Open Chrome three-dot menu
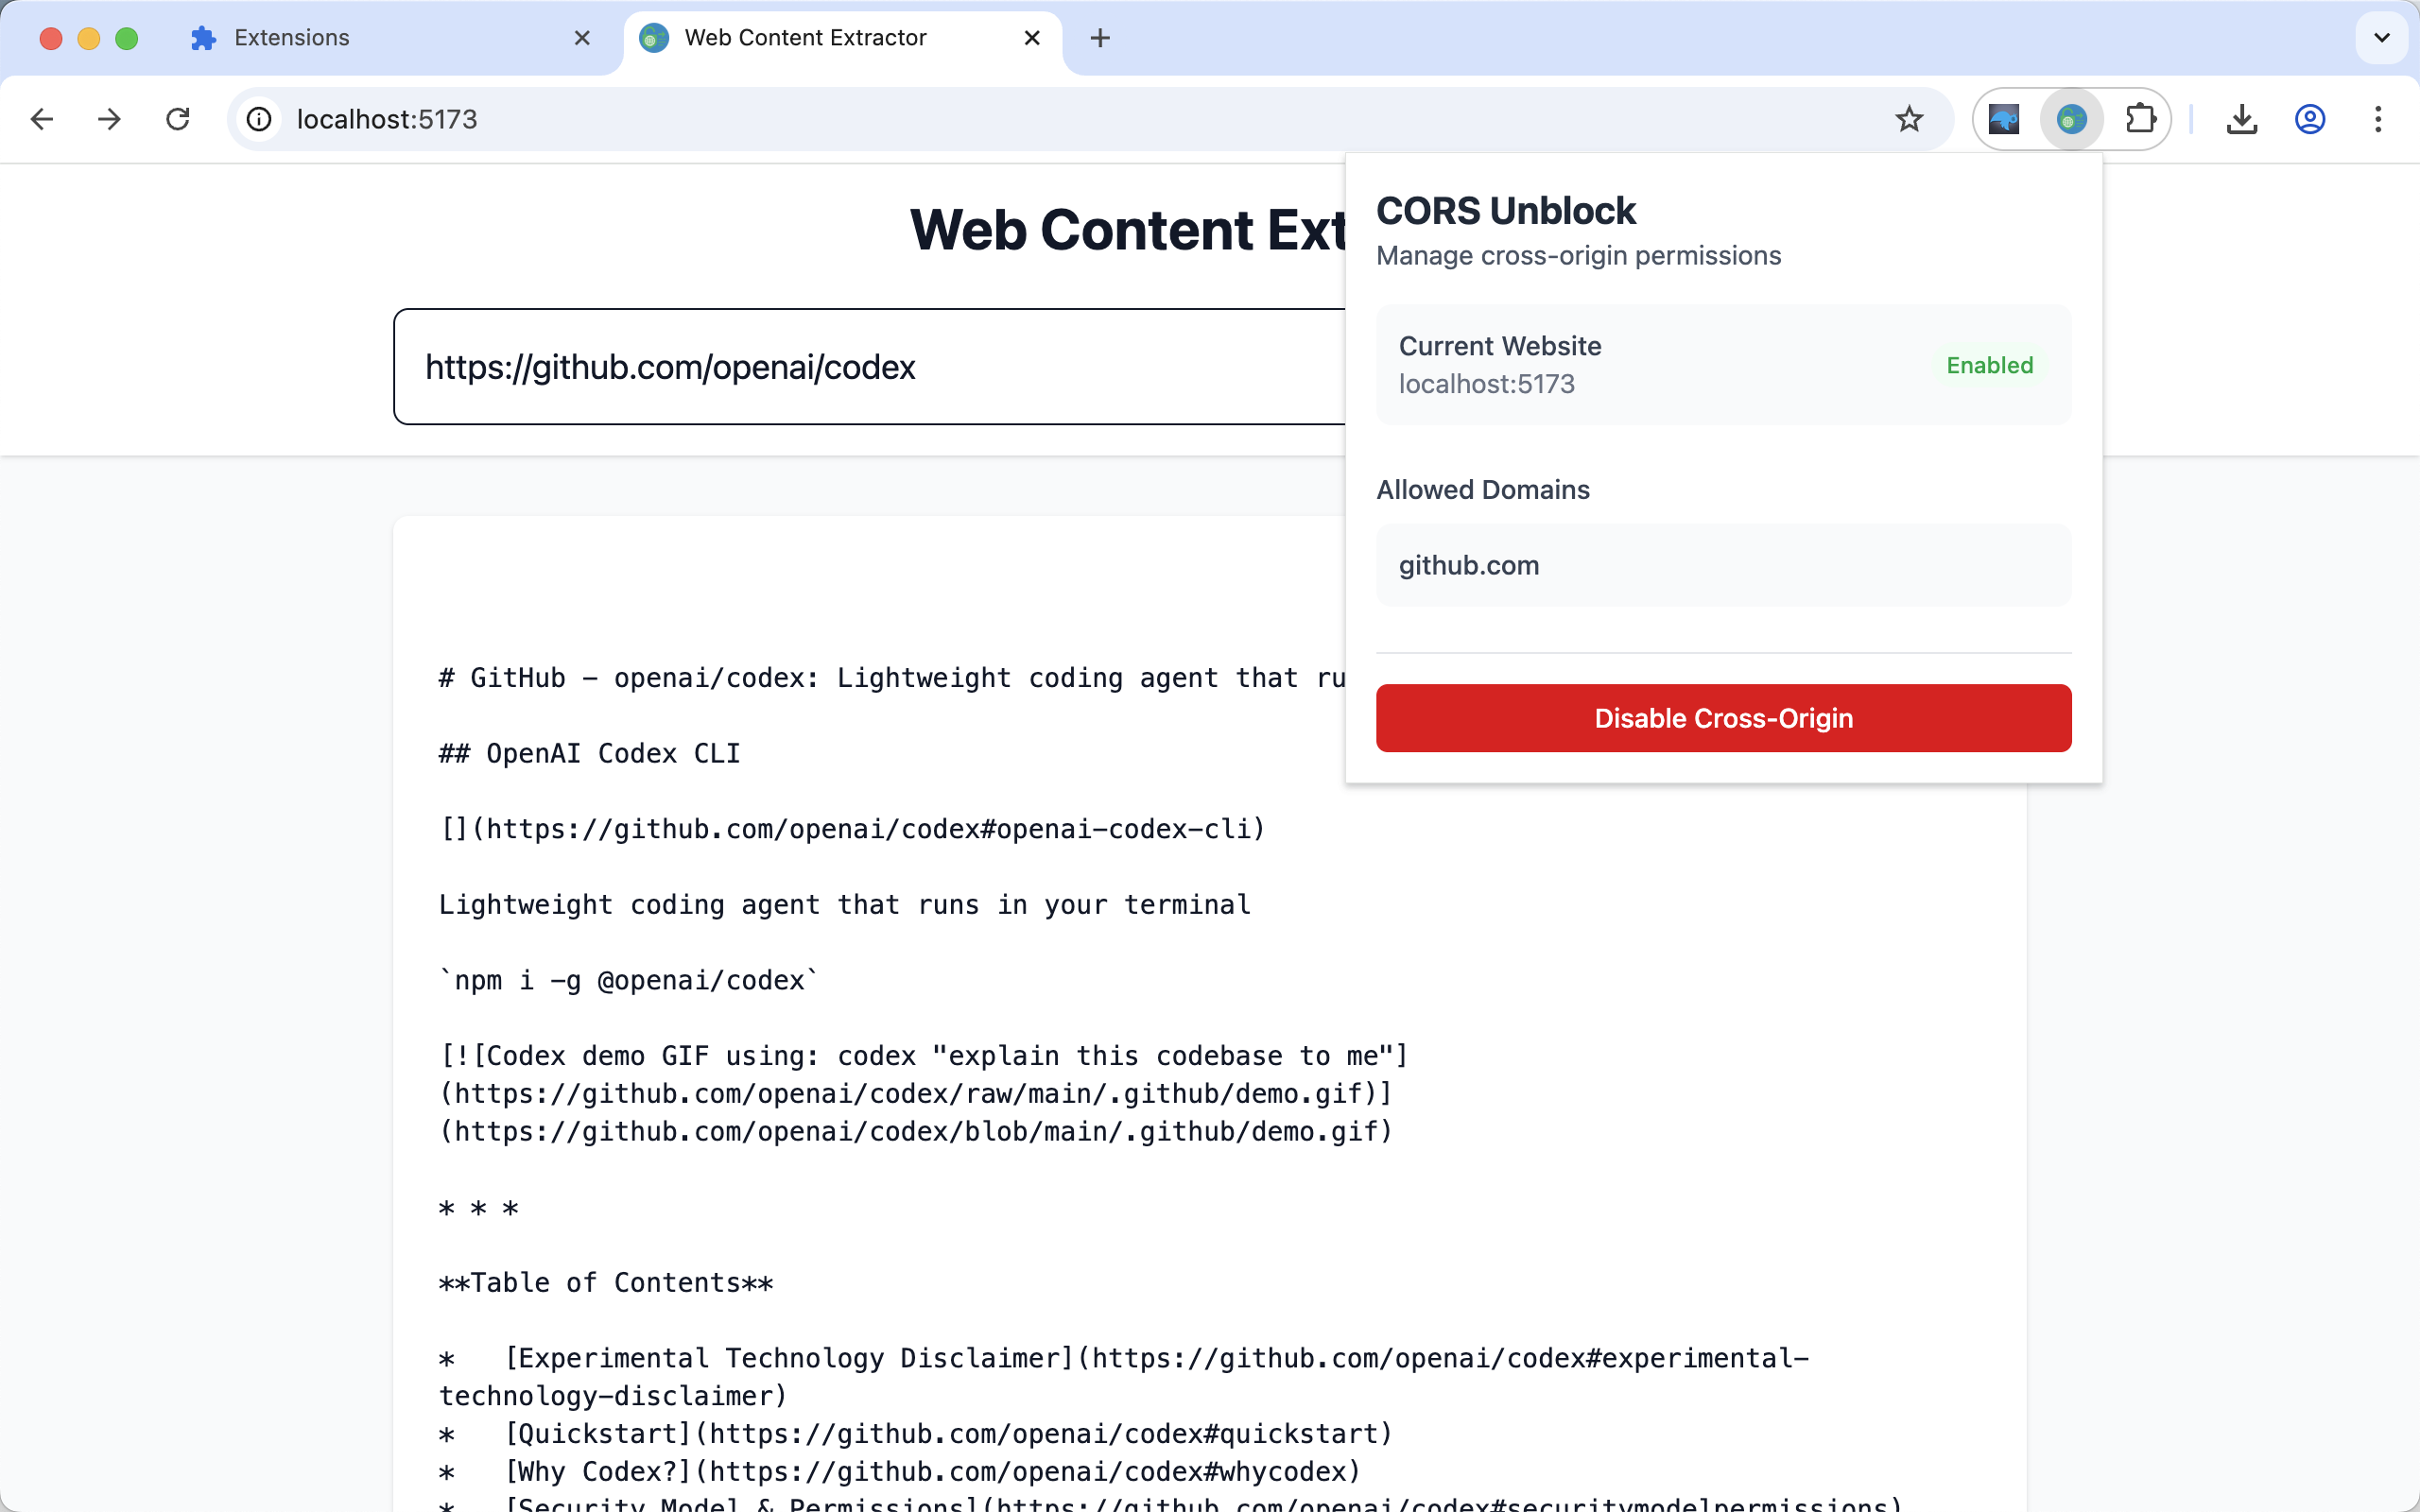This screenshot has width=2420, height=1512. 2378,119
